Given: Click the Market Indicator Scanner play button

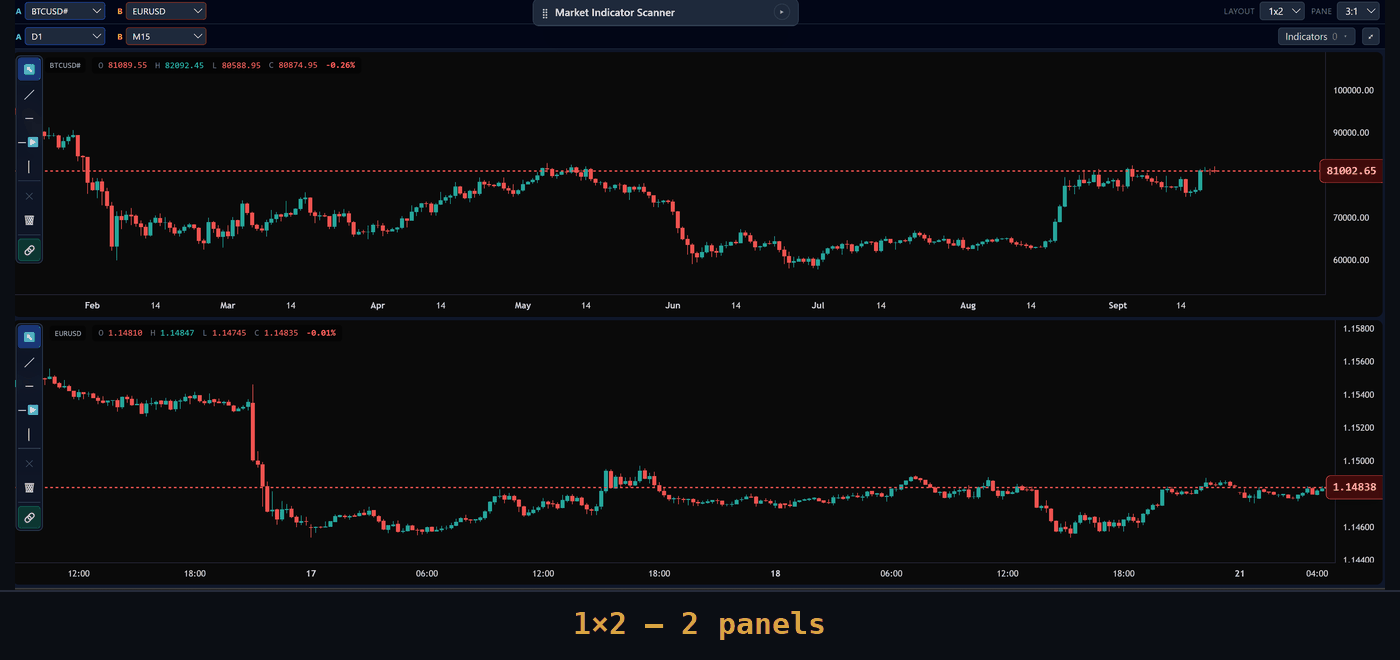Looking at the screenshot, I should tap(781, 12).
